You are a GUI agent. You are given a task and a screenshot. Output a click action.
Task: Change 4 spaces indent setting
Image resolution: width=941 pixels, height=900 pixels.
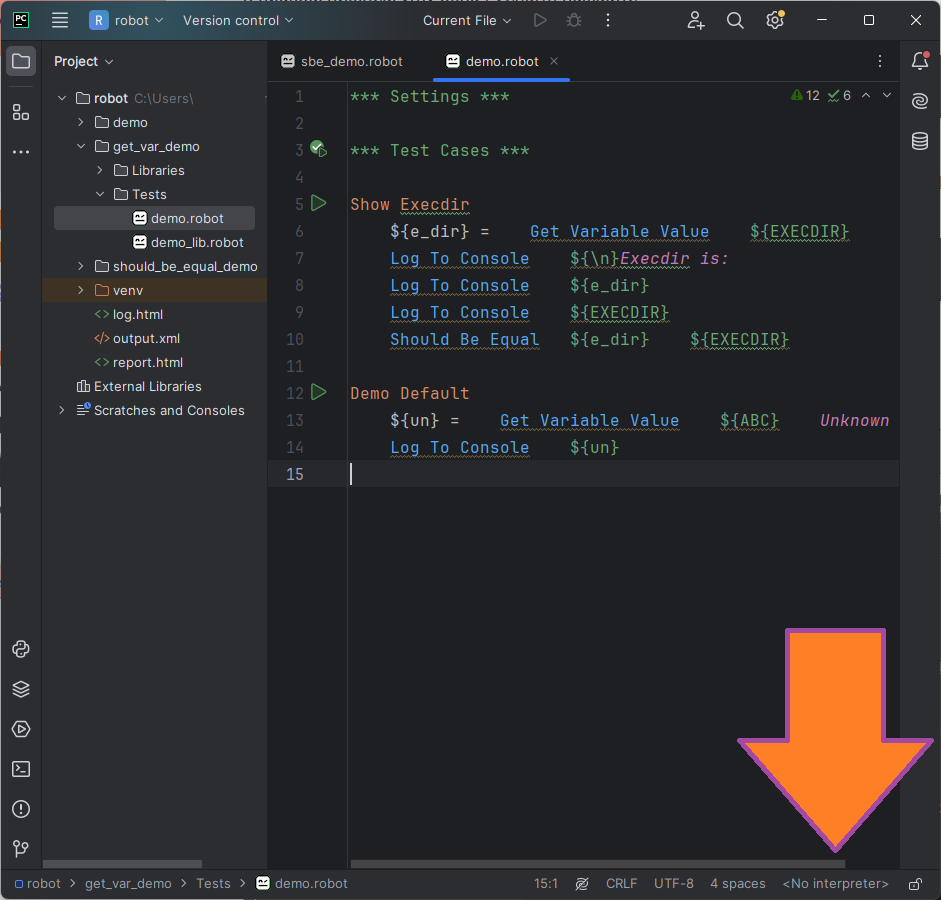coord(738,884)
